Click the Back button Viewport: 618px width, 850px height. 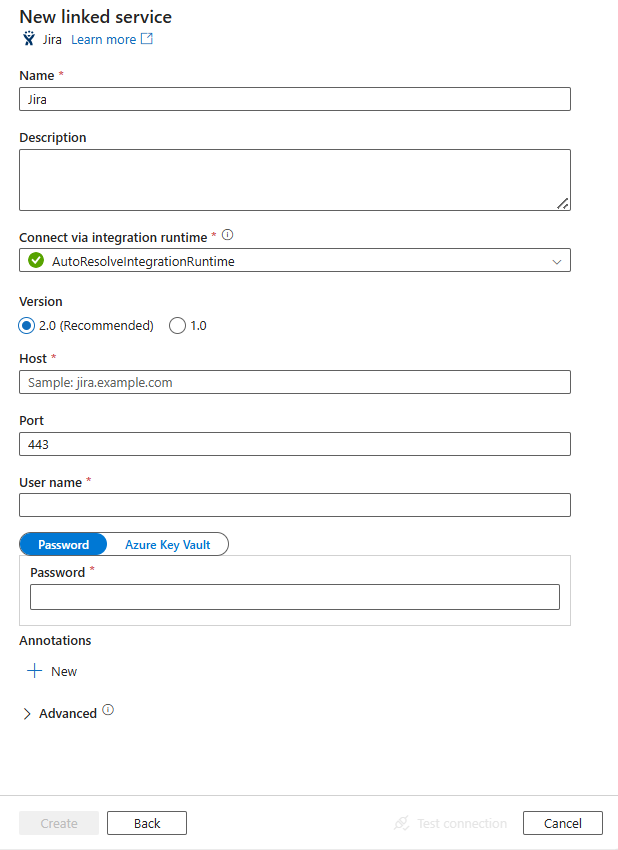tap(146, 823)
